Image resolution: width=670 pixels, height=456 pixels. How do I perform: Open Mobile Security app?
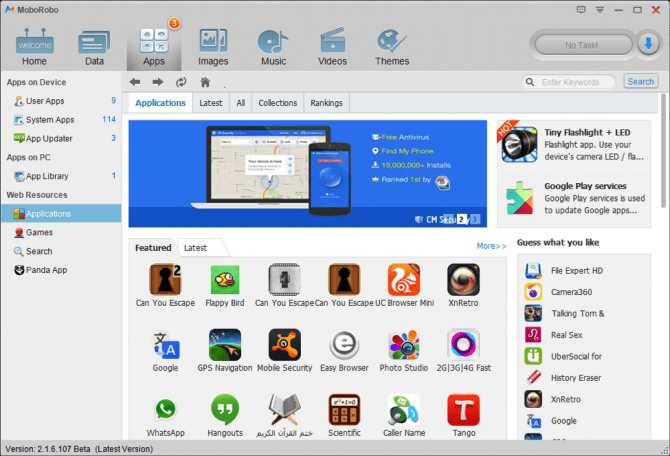coord(285,350)
